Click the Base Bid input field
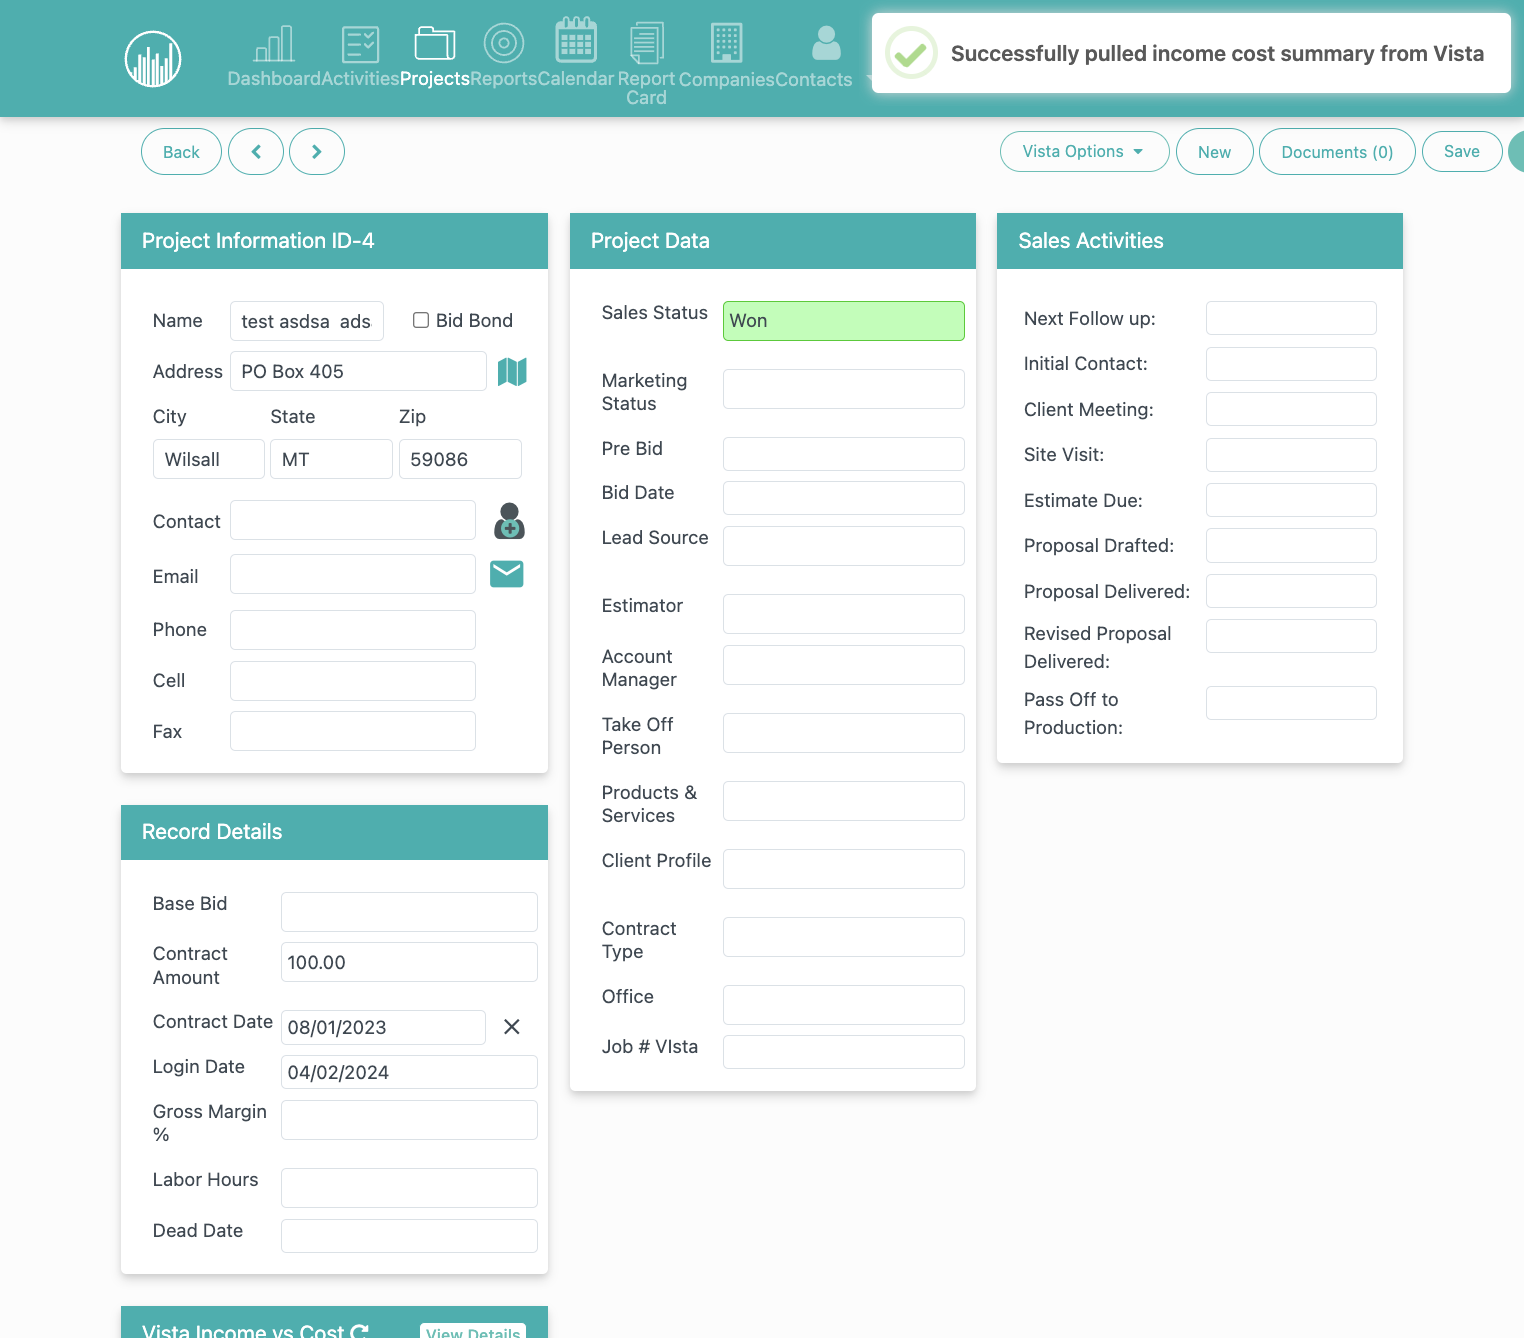Image resolution: width=1524 pixels, height=1338 pixels. tap(409, 912)
